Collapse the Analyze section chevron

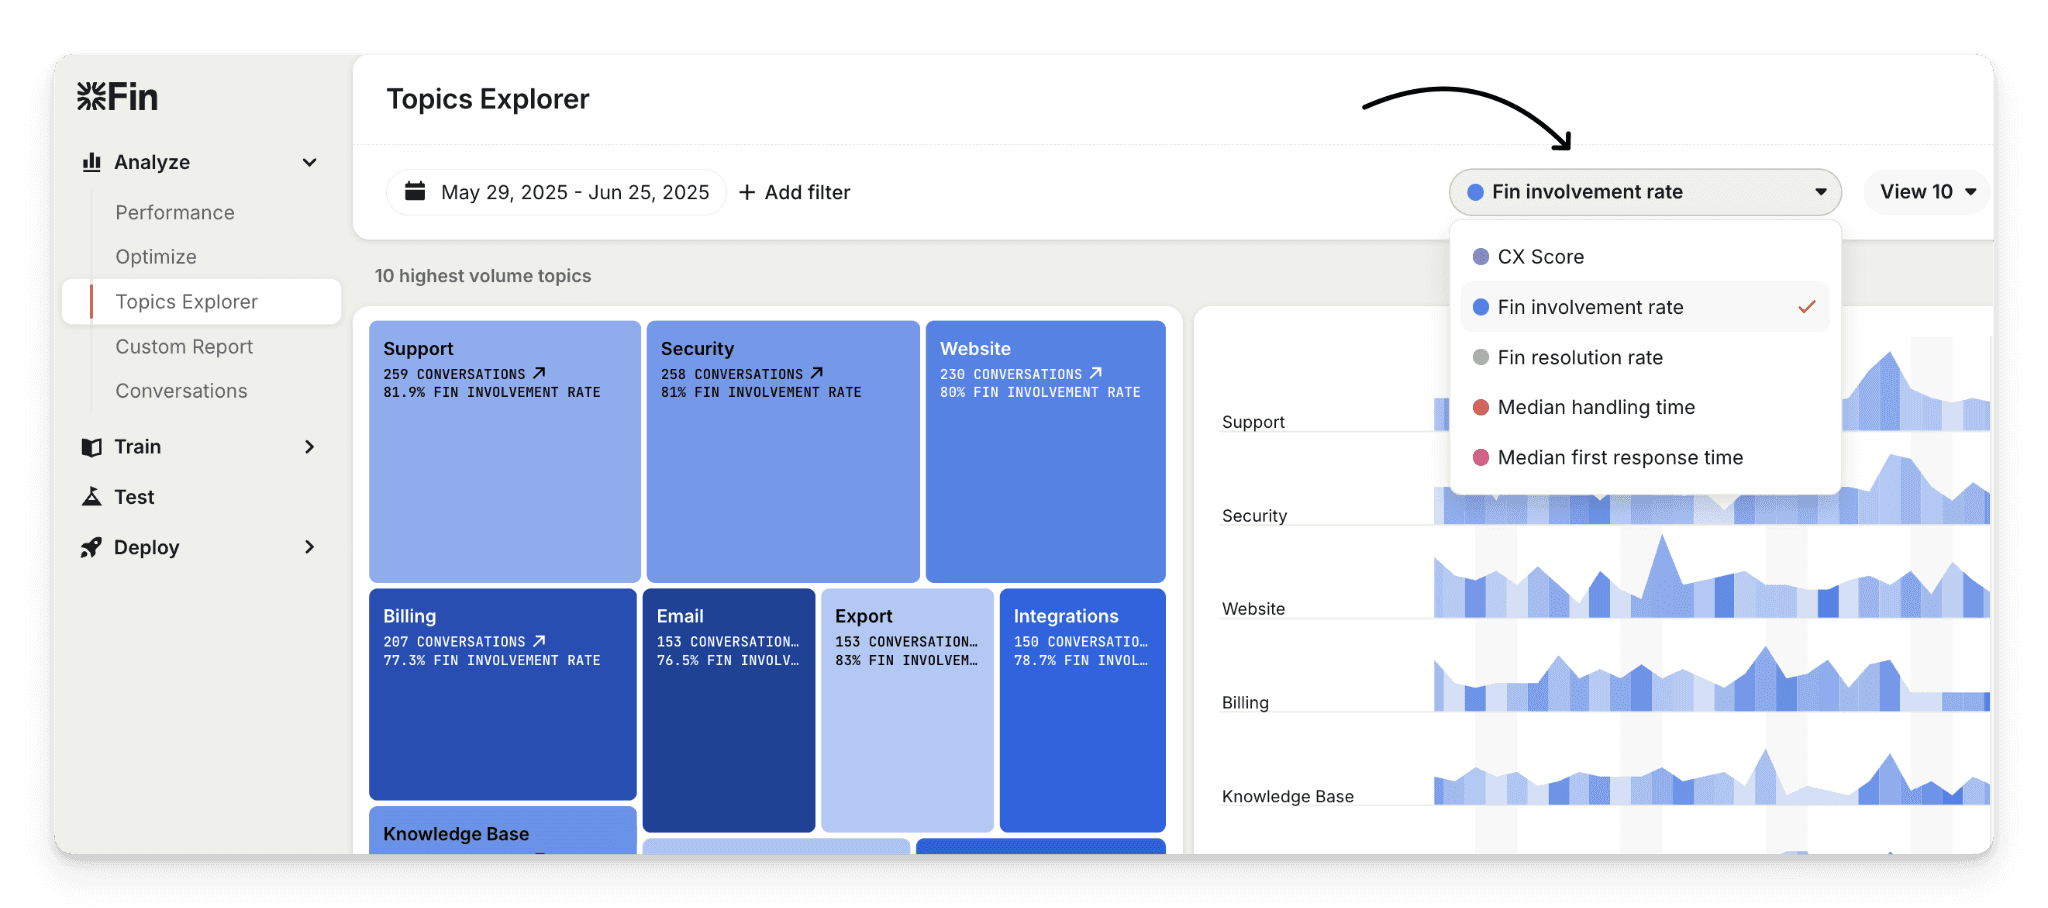(310, 162)
